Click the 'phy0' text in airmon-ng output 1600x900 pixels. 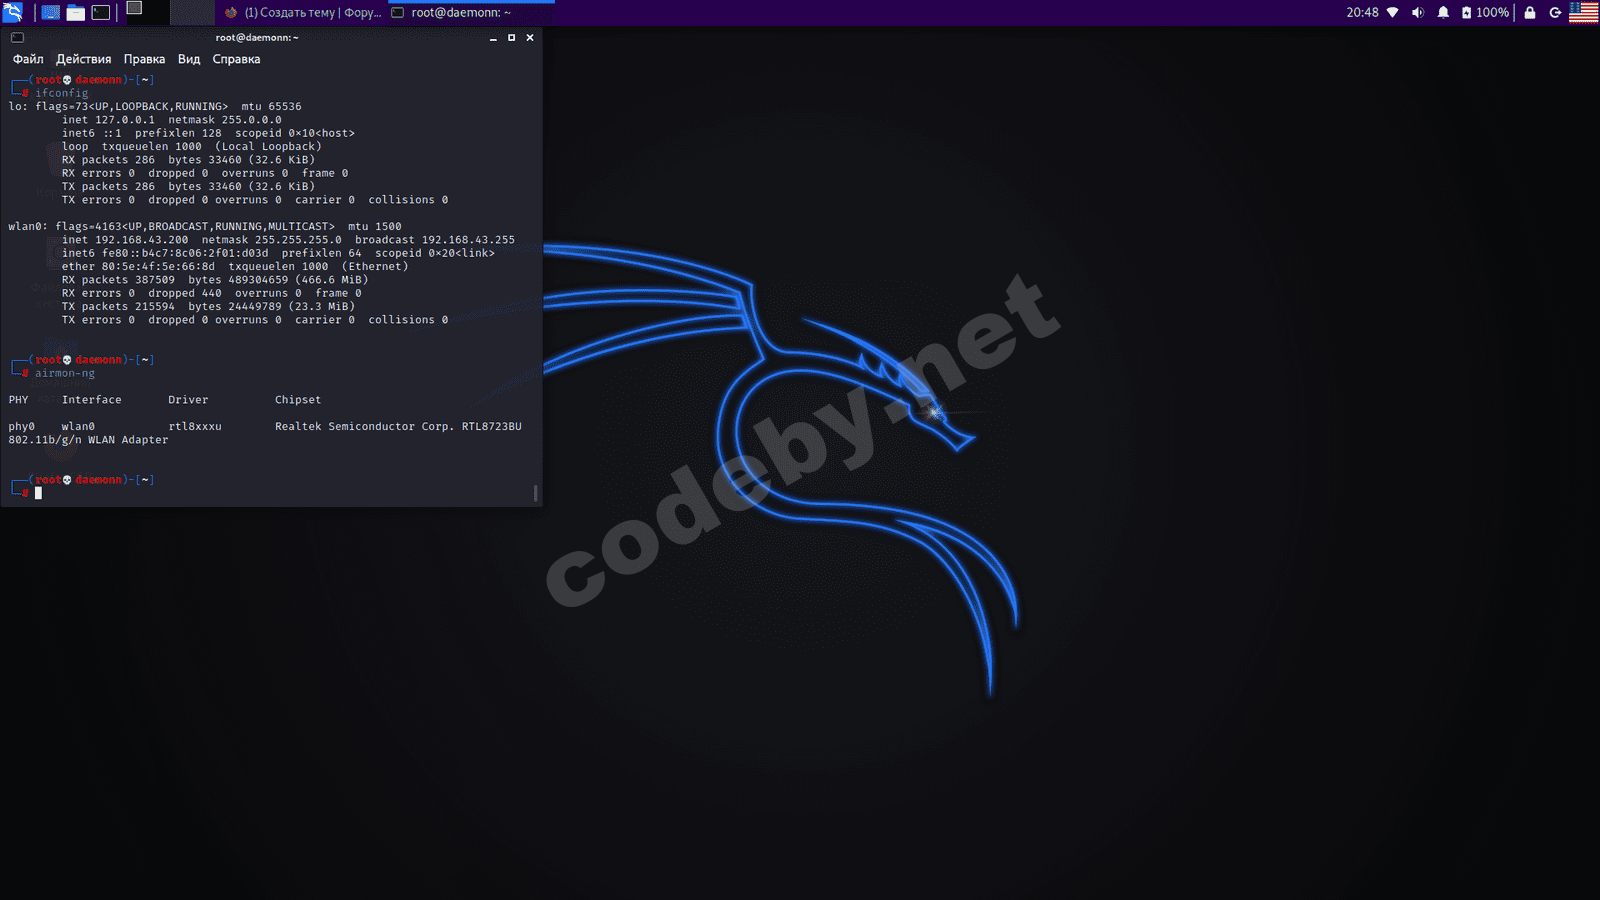22,426
